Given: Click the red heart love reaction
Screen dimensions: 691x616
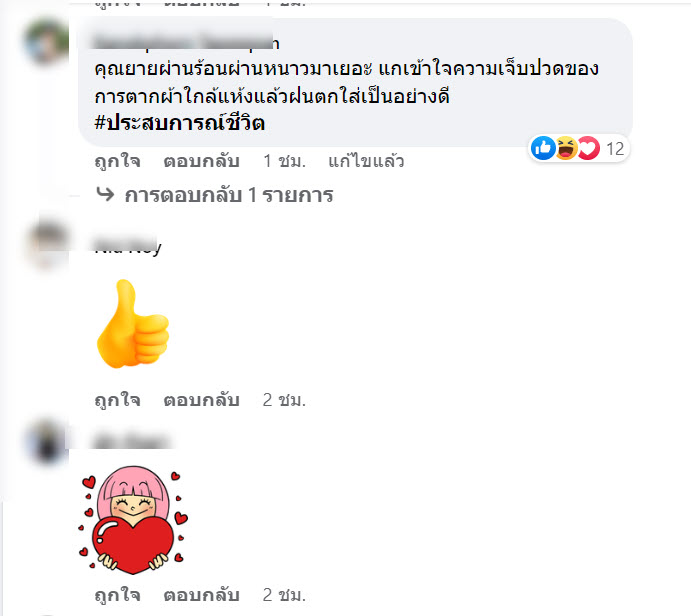Looking at the screenshot, I should [589, 148].
